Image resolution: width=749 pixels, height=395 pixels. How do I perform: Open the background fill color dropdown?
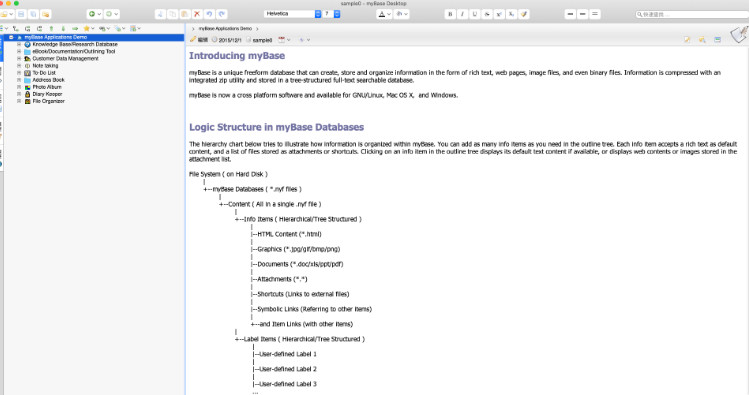(x=402, y=14)
